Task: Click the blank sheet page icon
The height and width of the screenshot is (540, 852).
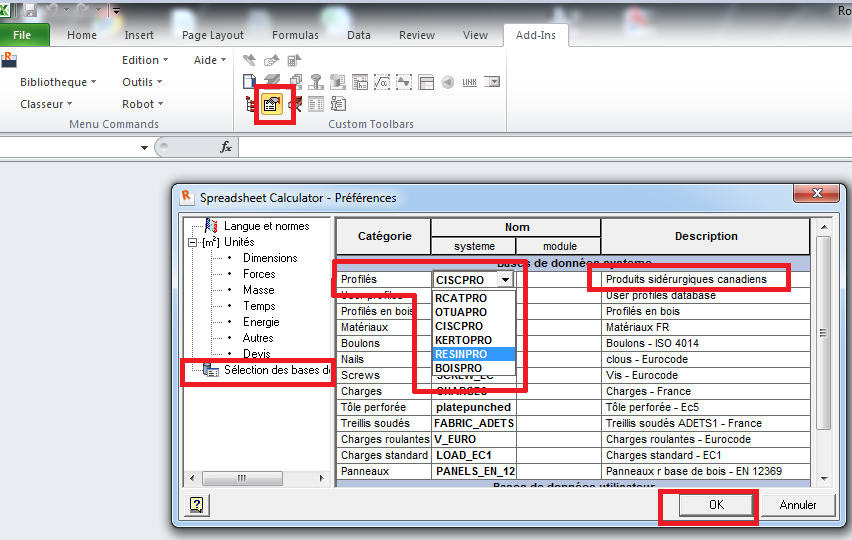Action: click(x=249, y=82)
